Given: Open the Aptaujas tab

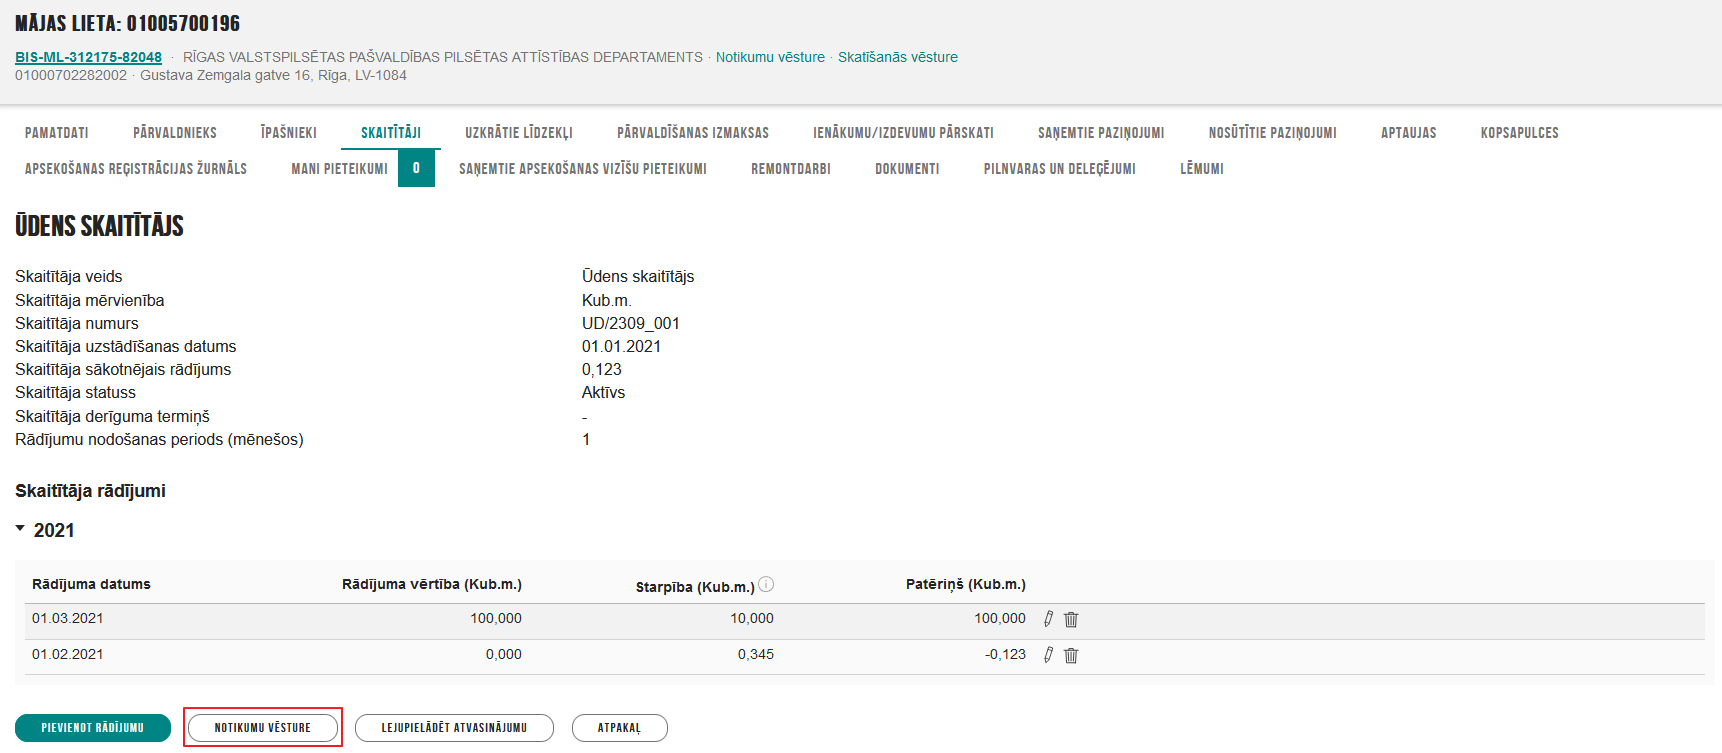Looking at the screenshot, I should click(x=1408, y=132).
